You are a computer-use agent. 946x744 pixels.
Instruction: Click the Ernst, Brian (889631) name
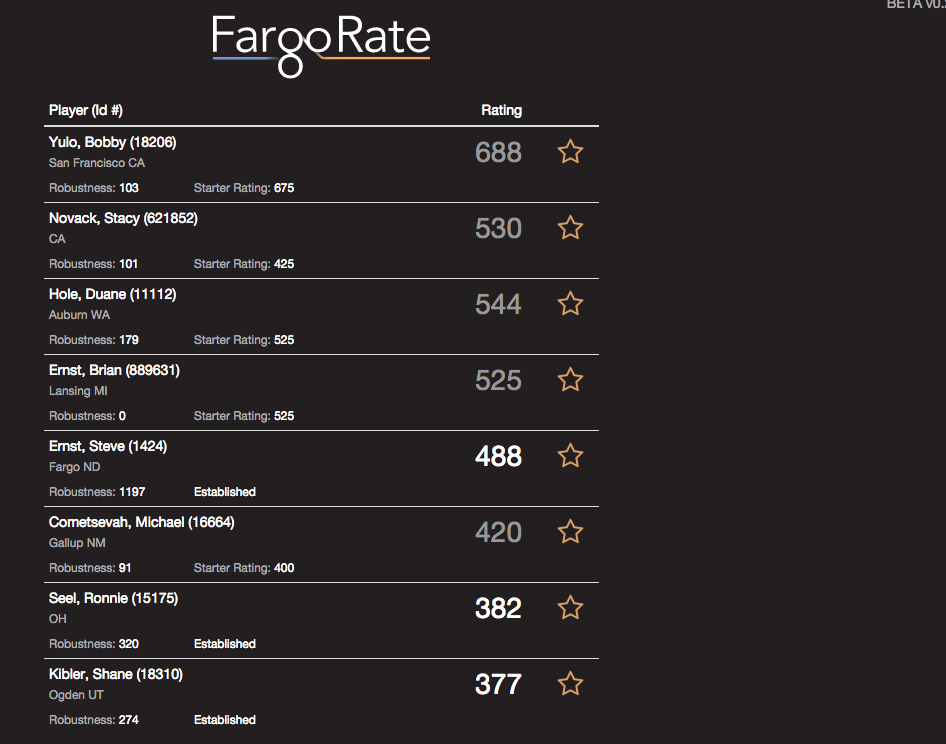[x=114, y=370]
